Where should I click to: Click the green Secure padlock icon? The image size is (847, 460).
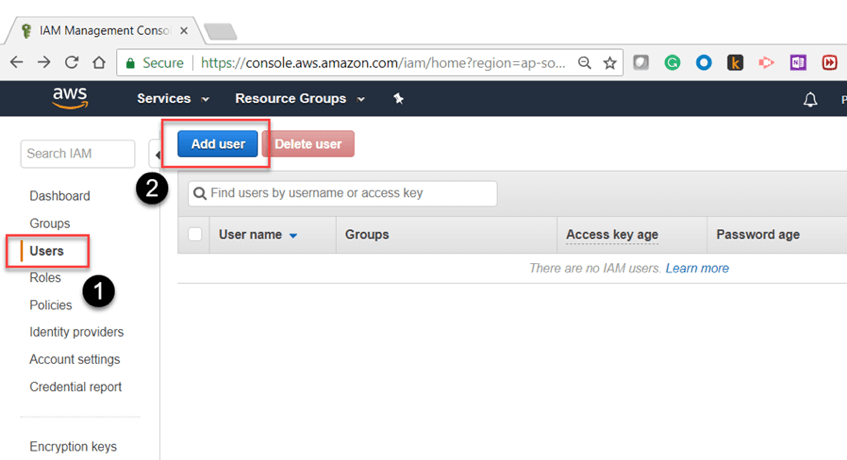pyautogui.click(x=130, y=63)
